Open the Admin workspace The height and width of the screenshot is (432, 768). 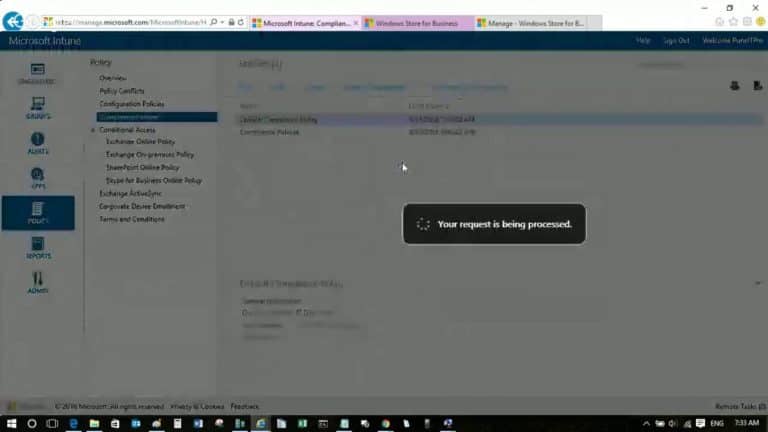coord(38,283)
